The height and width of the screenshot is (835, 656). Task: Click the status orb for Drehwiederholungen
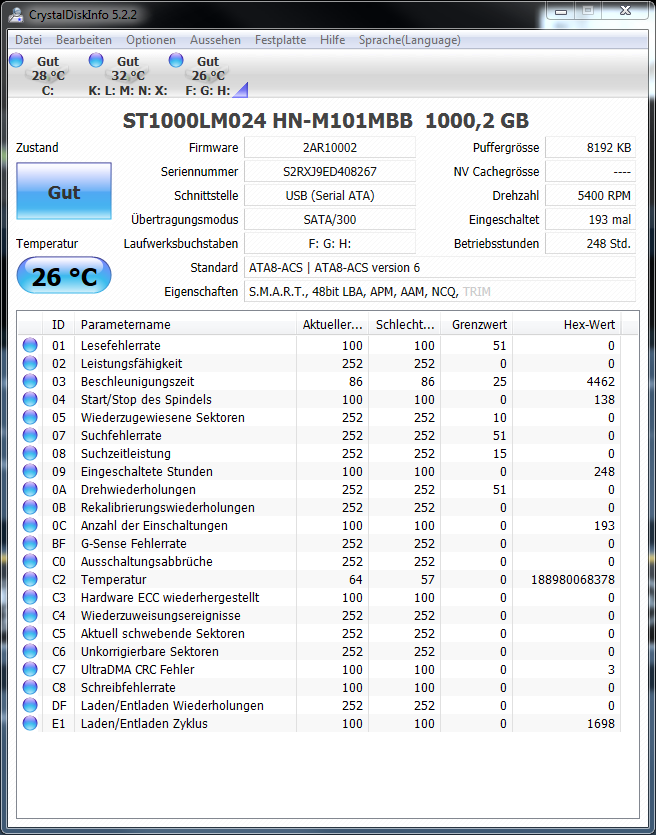pos(30,489)
